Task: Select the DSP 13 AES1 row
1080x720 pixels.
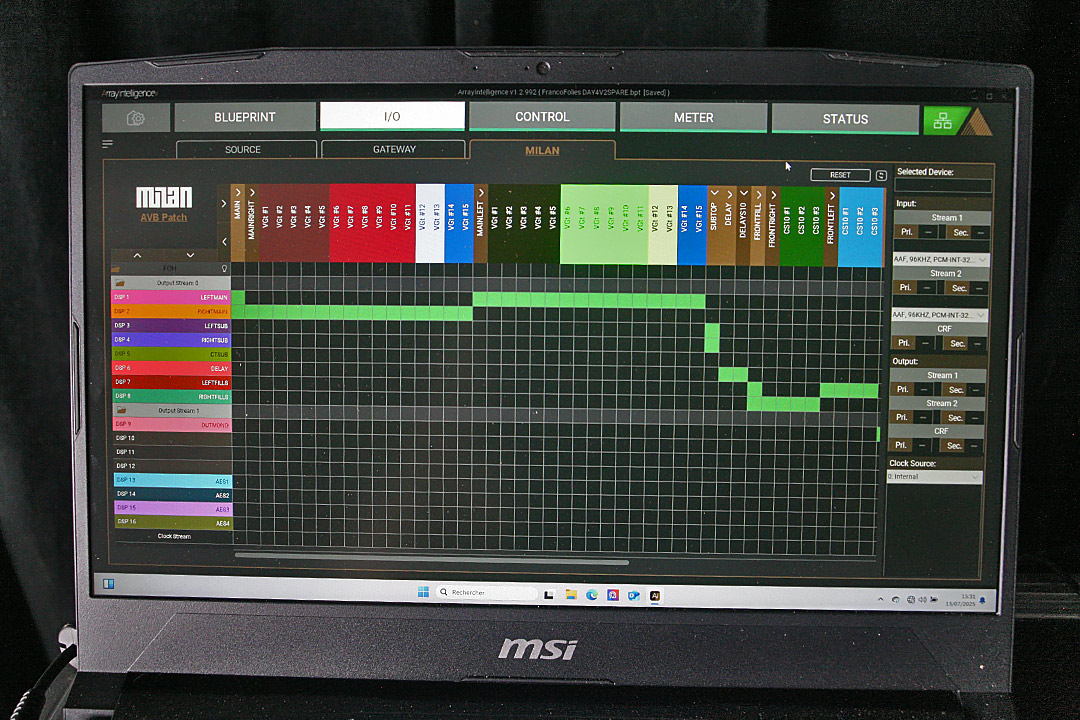Action: (x=173, y=480)
